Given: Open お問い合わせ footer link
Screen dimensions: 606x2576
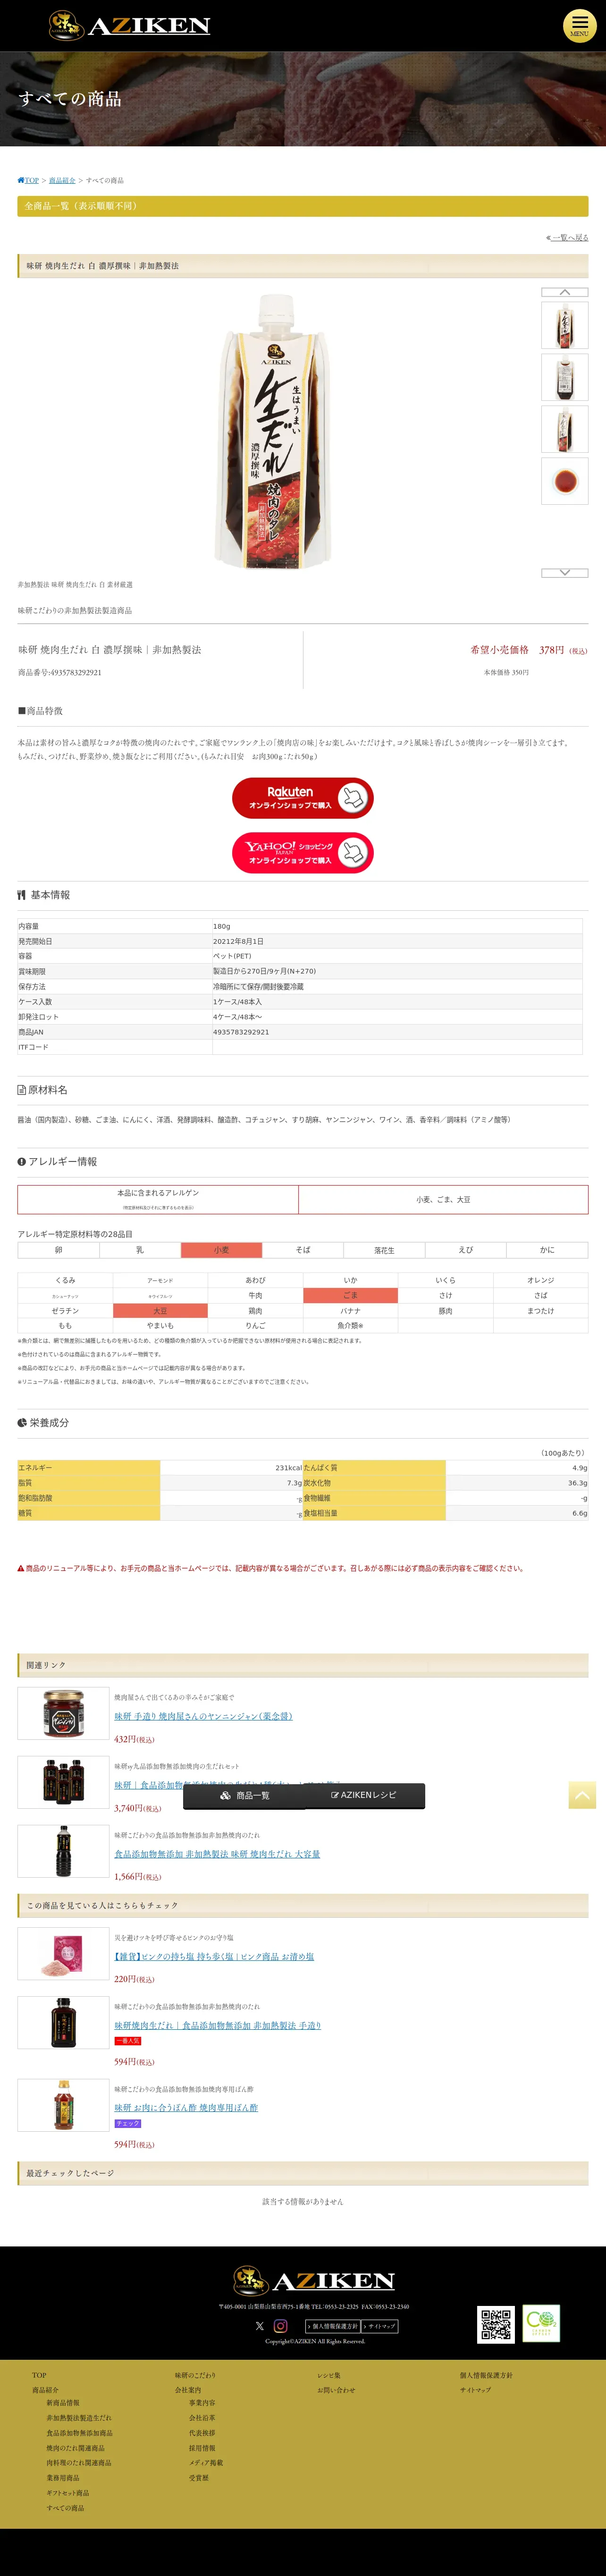Looking at the screenshot, I should 336,2390.
